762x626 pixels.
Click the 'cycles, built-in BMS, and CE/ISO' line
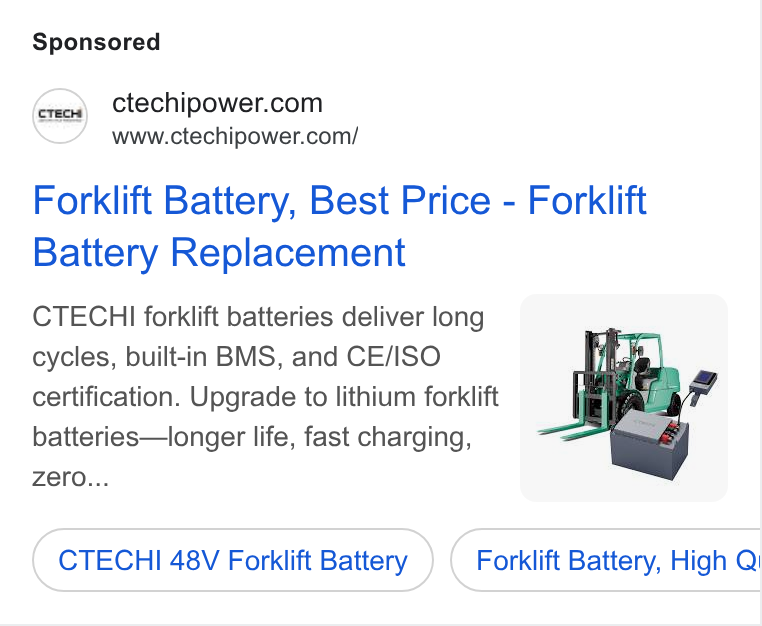236,357
